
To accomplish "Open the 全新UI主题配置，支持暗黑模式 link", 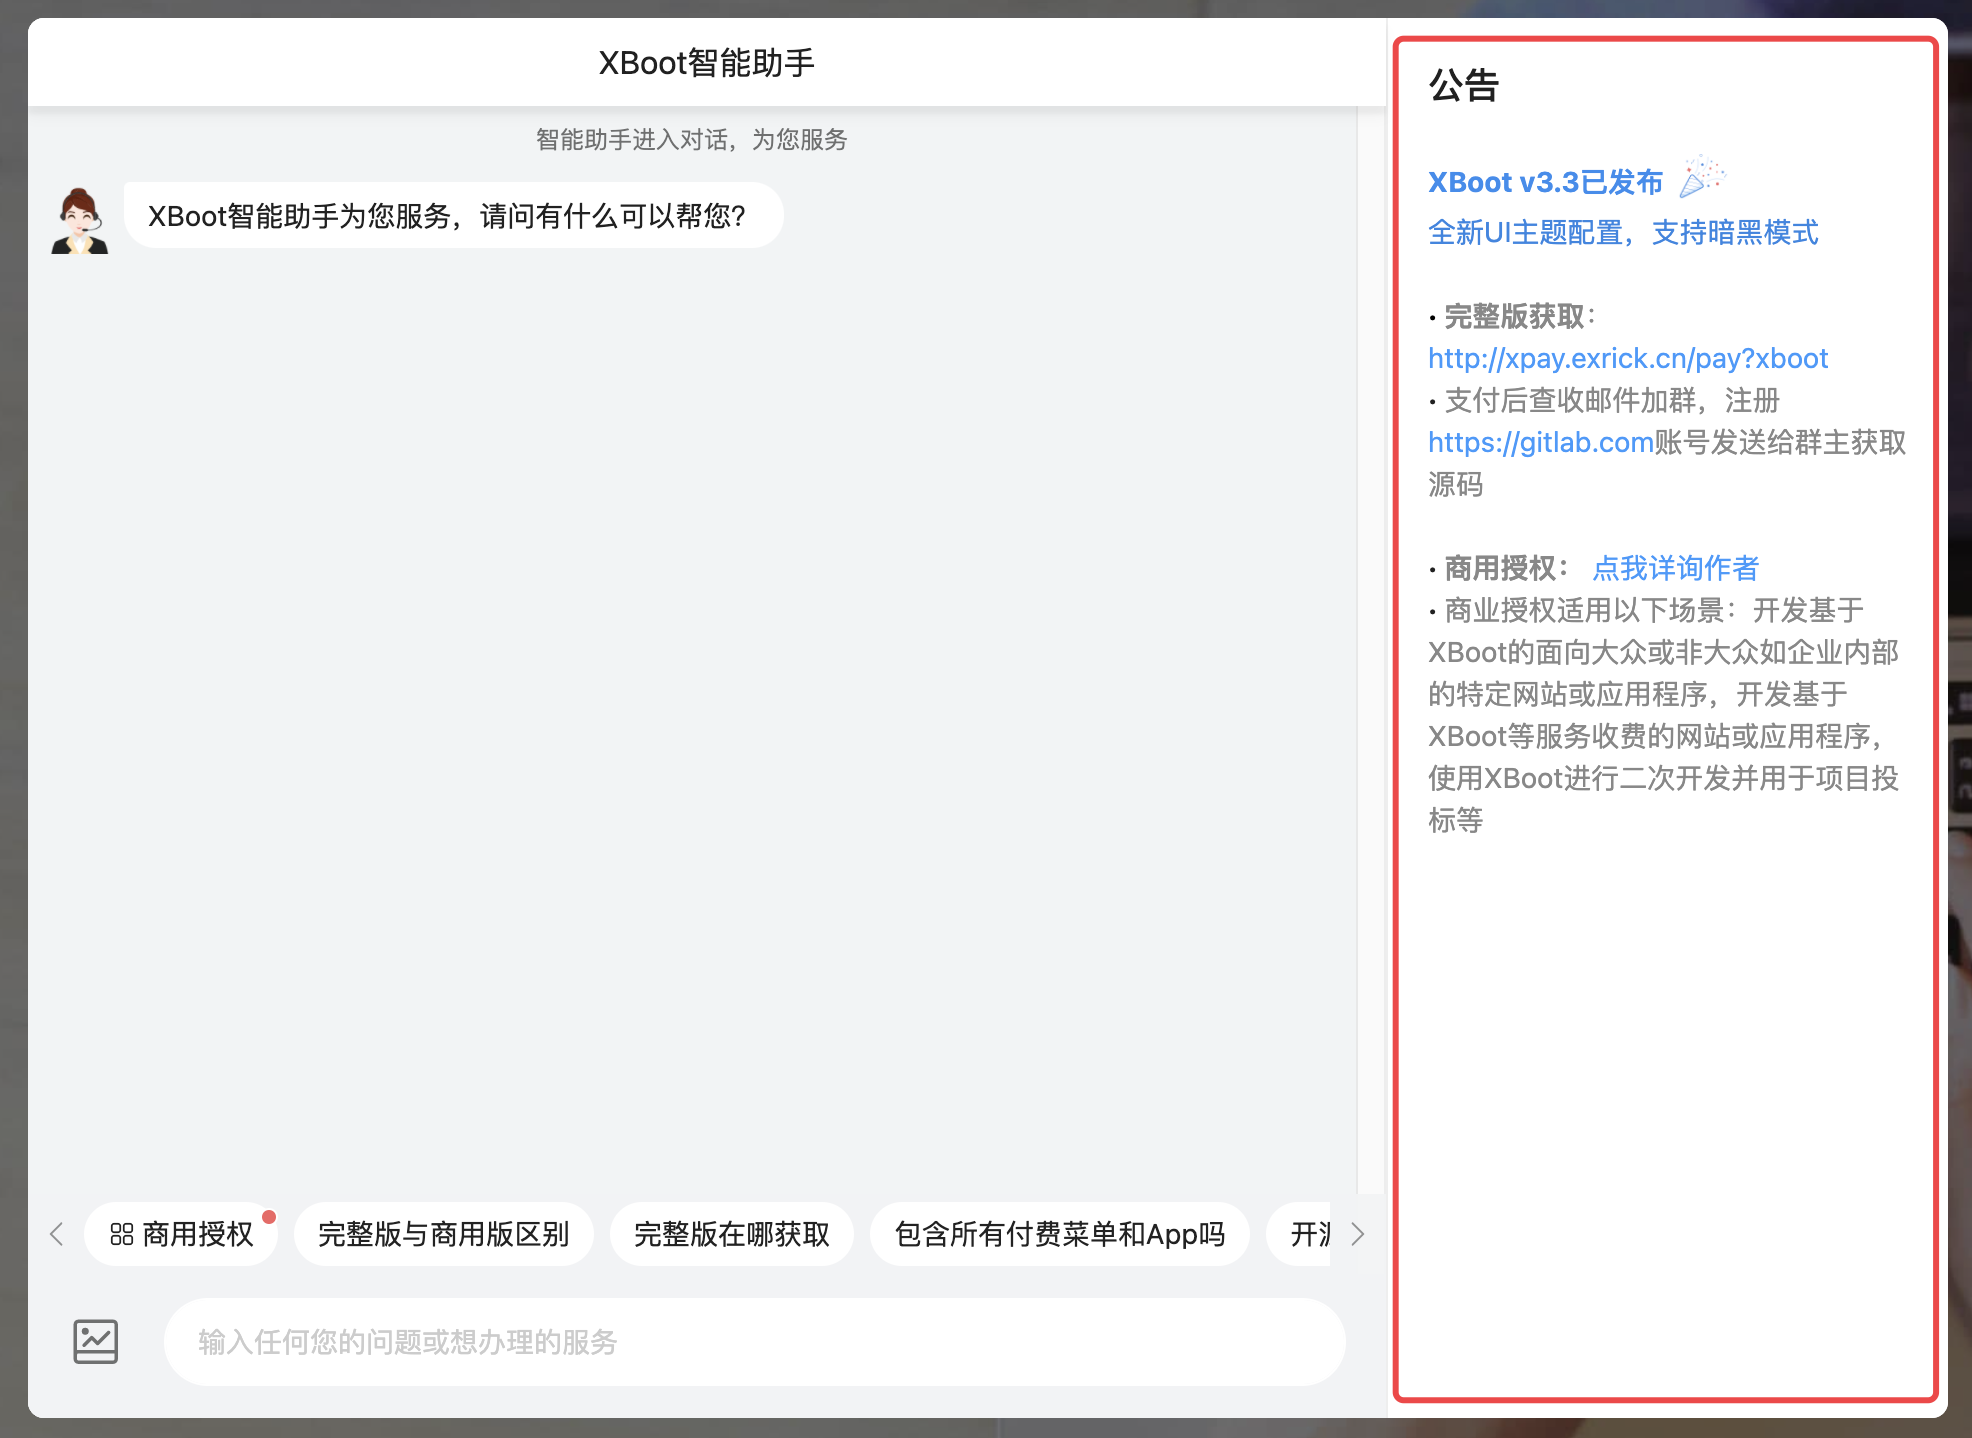I will coord(1623,232).
